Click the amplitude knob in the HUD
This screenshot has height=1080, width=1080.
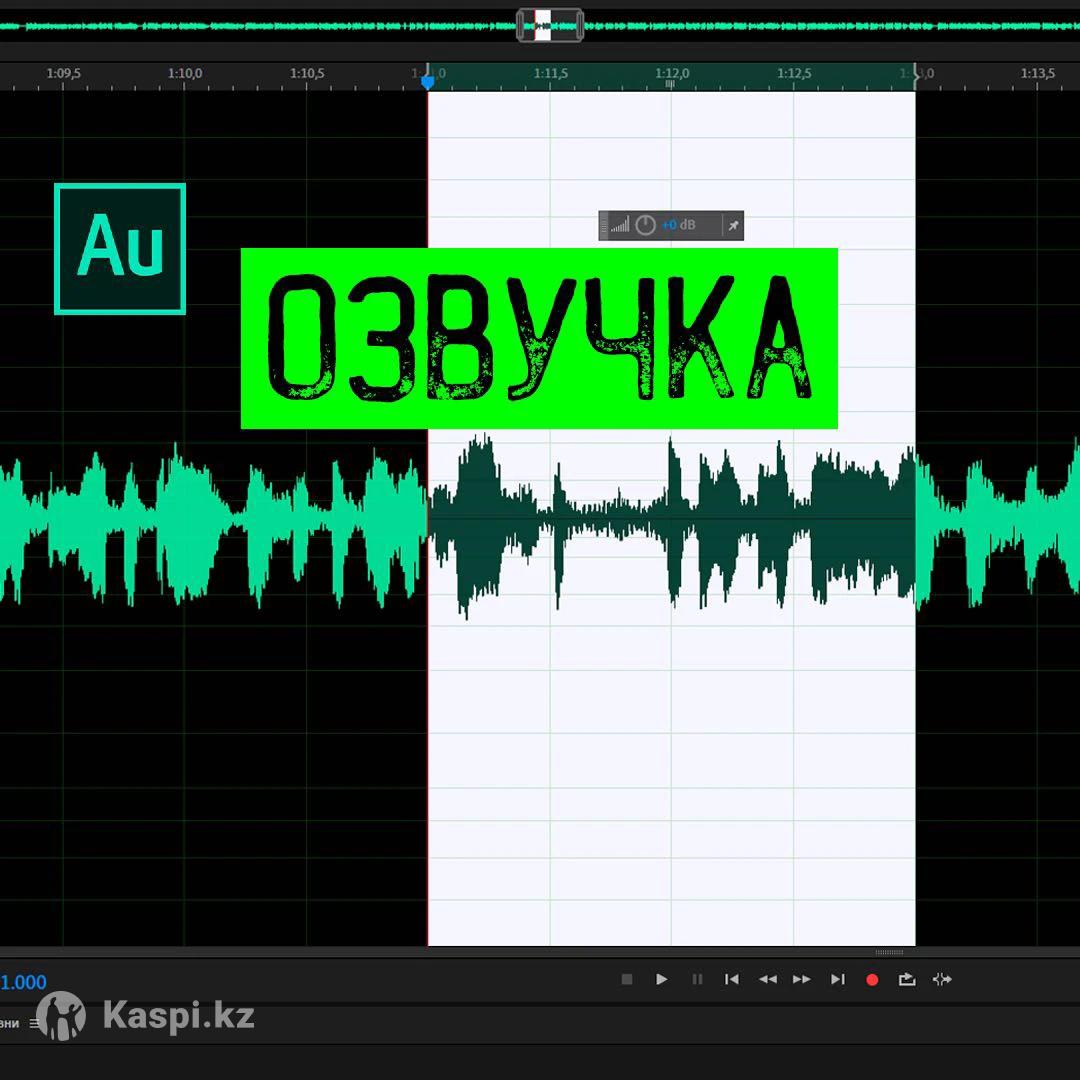pyautogui.click(x=646, y=226)
